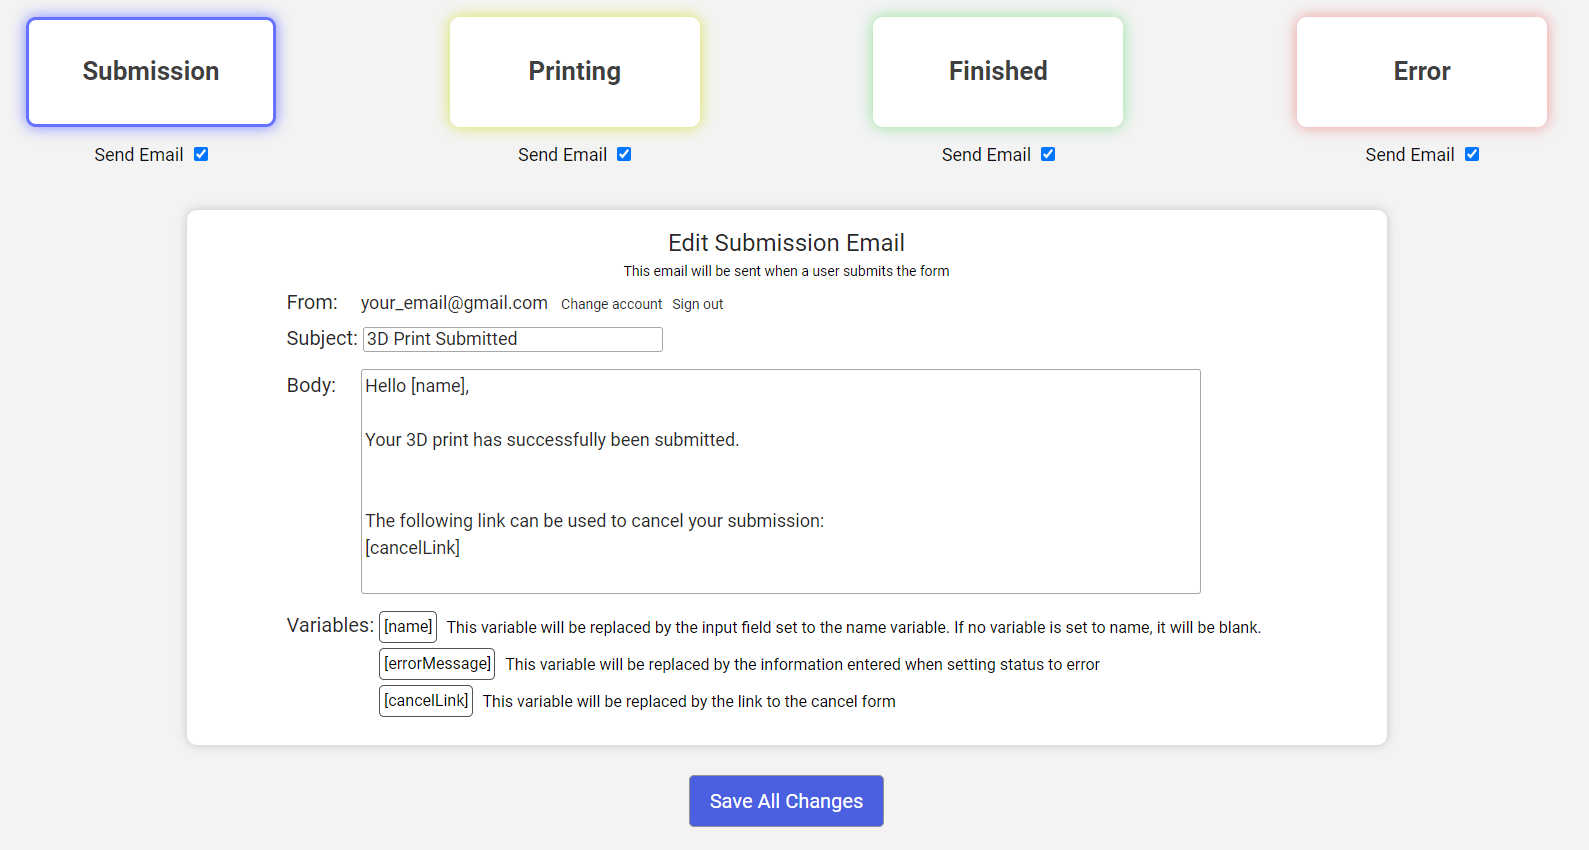
Task: Toggle Send Email checkbox under Finished
Action: (1048, 154)
